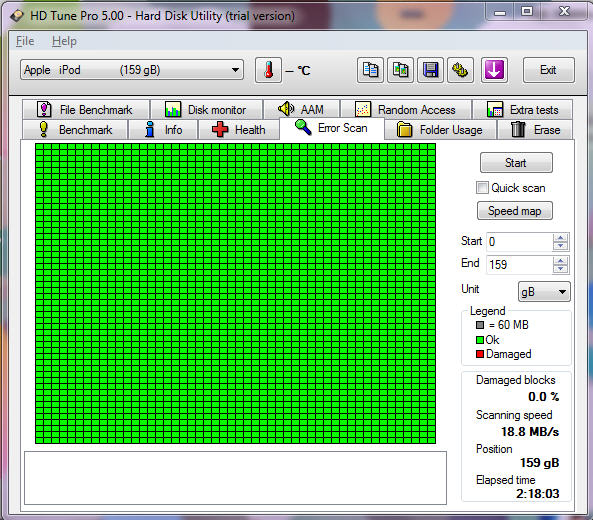The height and width of the screenshot is (520, 593).
Task: Click the Speed map button
Action: click(x=515, y=211)
